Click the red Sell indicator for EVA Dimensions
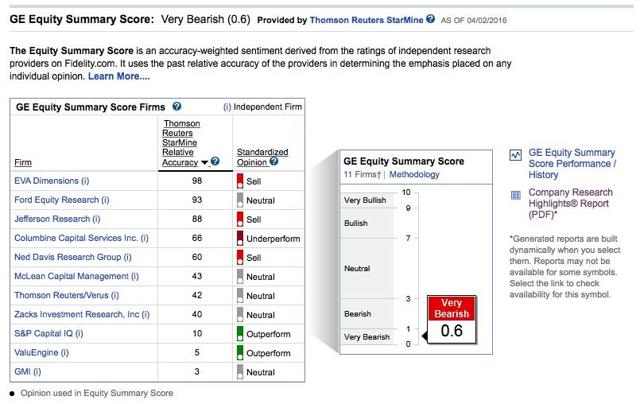This screenshot has height=404, width=640. [x=240, y=181]
